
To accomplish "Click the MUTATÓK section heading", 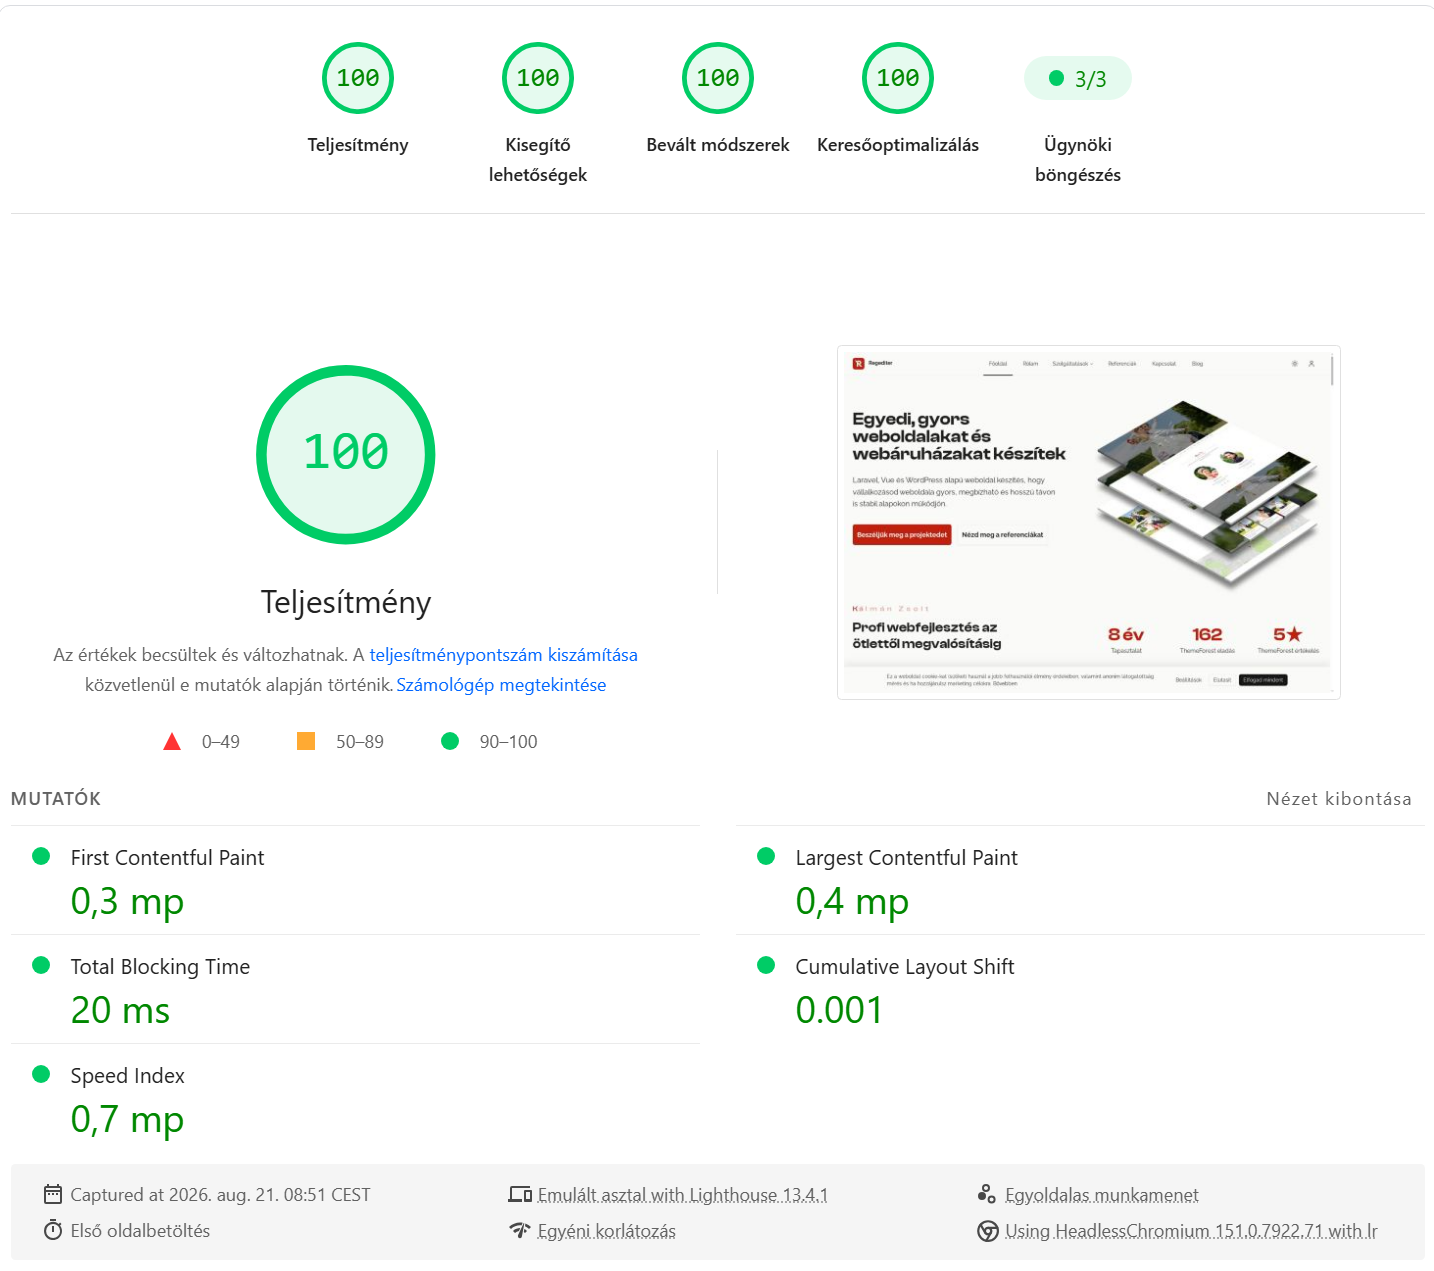I will tap(56, 798).
